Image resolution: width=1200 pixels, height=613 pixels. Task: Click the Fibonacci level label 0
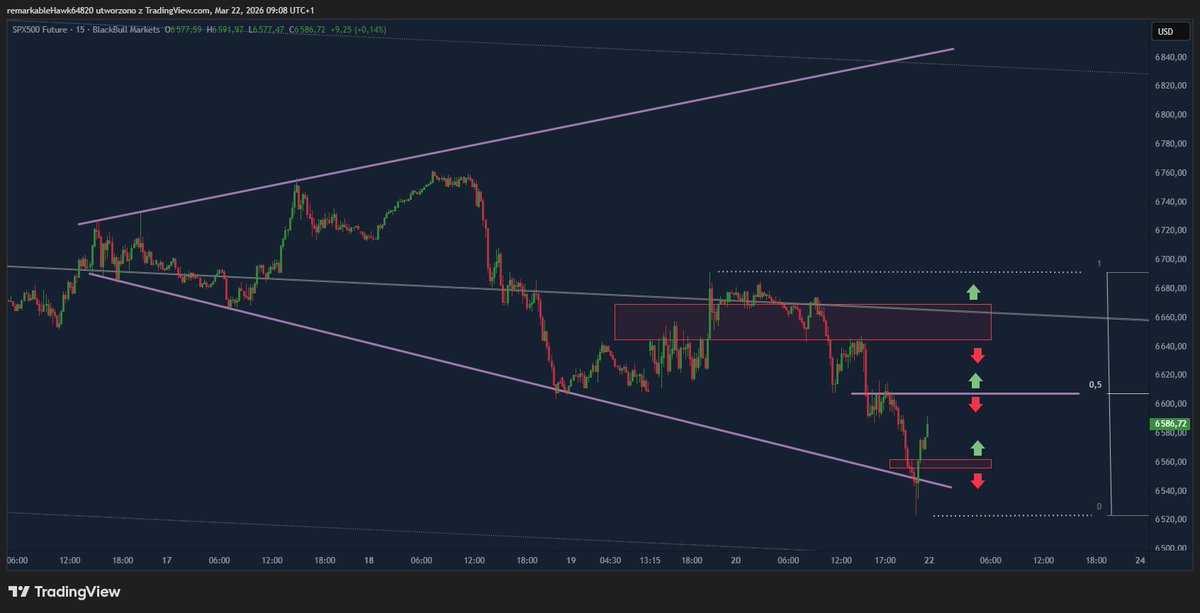1099,507
